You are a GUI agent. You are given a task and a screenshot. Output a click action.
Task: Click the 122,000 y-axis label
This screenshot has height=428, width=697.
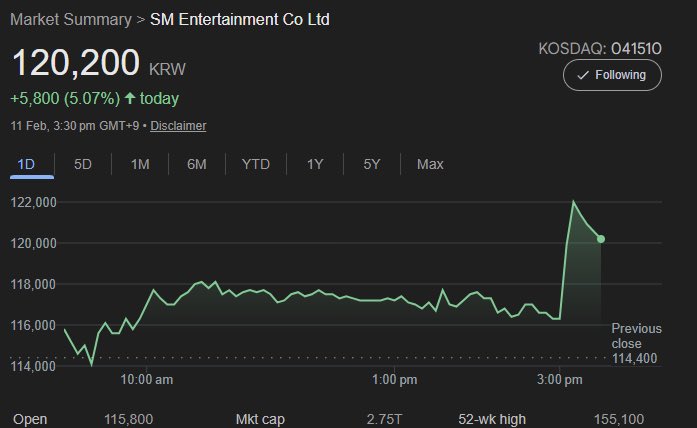tap(34, 202)
